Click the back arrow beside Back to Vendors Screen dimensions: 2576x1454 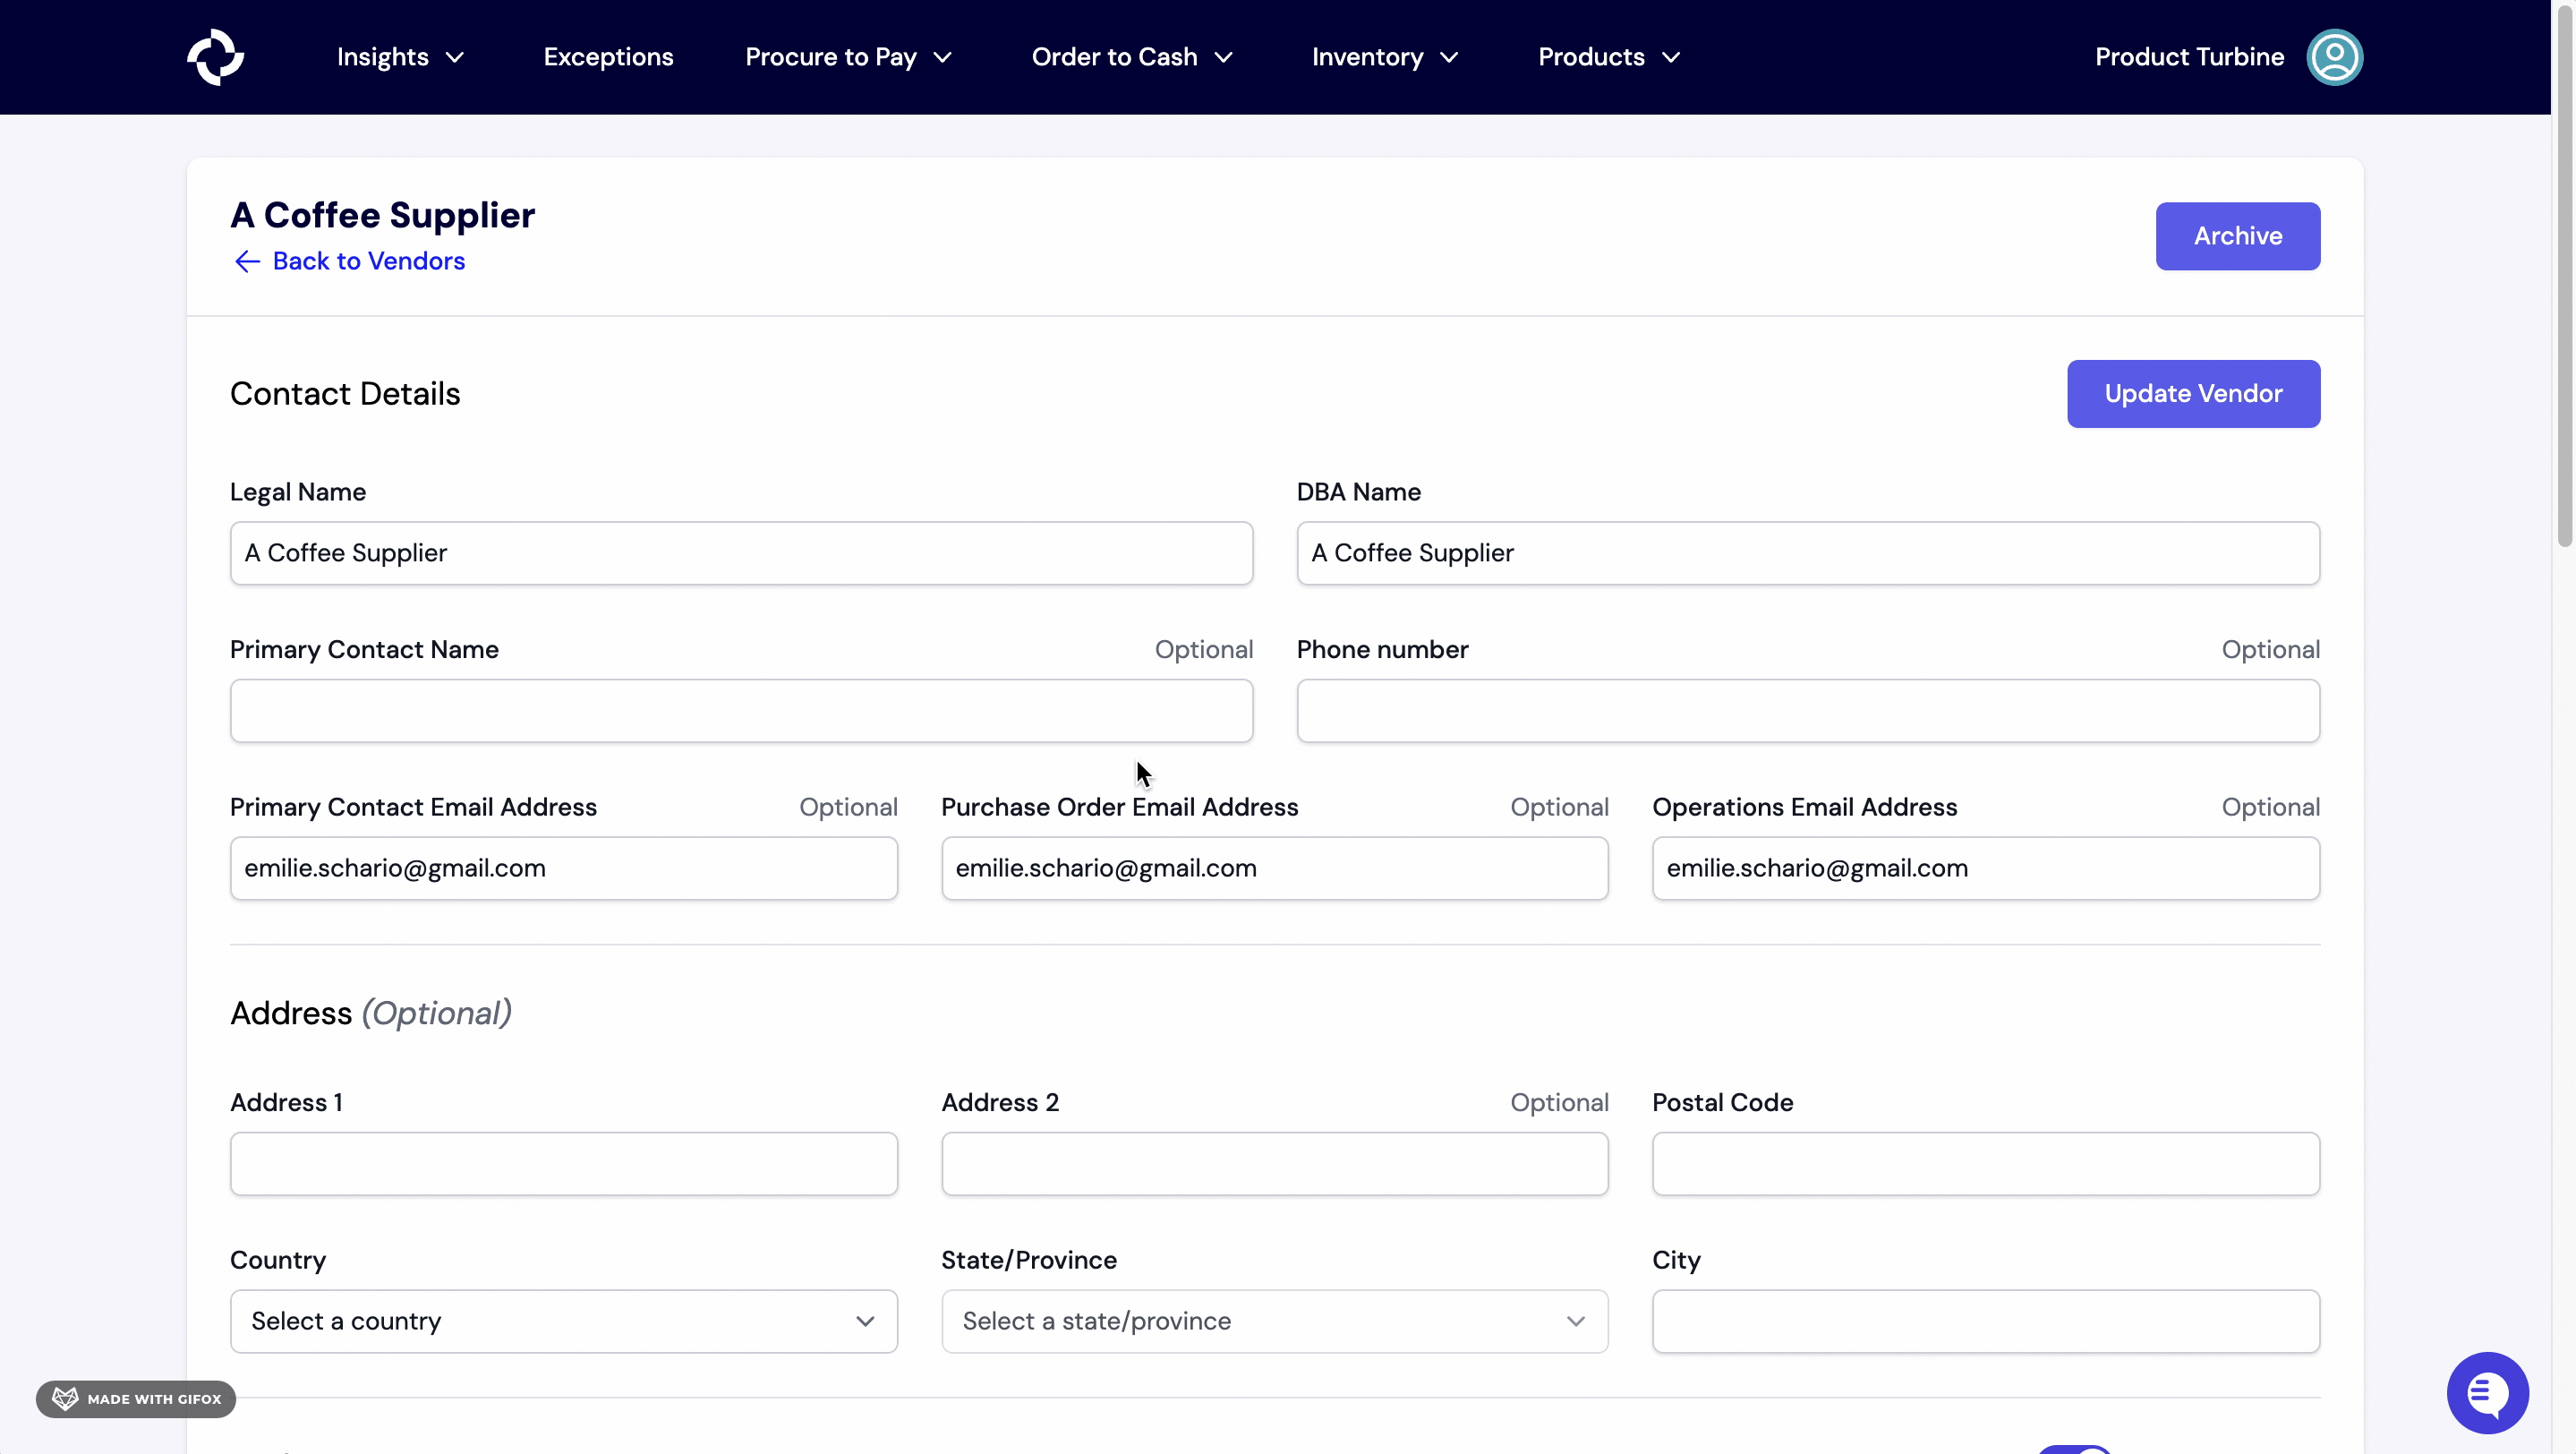tap(247, 261)
